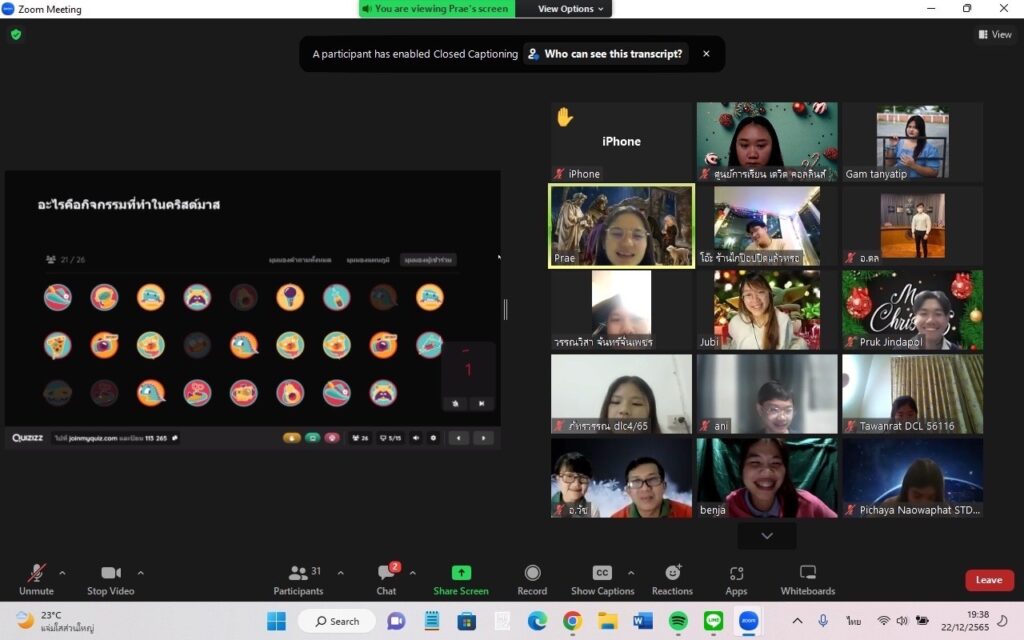Expand video options arrow beside Stop Video
Viewport: 1024px width, 640px height.
click(140, 573)
